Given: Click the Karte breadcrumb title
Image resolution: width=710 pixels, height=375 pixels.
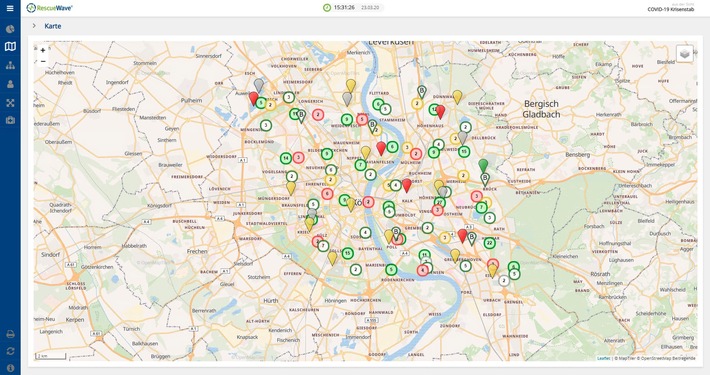Looking at the screenshot, I should (x=53, y=26).
